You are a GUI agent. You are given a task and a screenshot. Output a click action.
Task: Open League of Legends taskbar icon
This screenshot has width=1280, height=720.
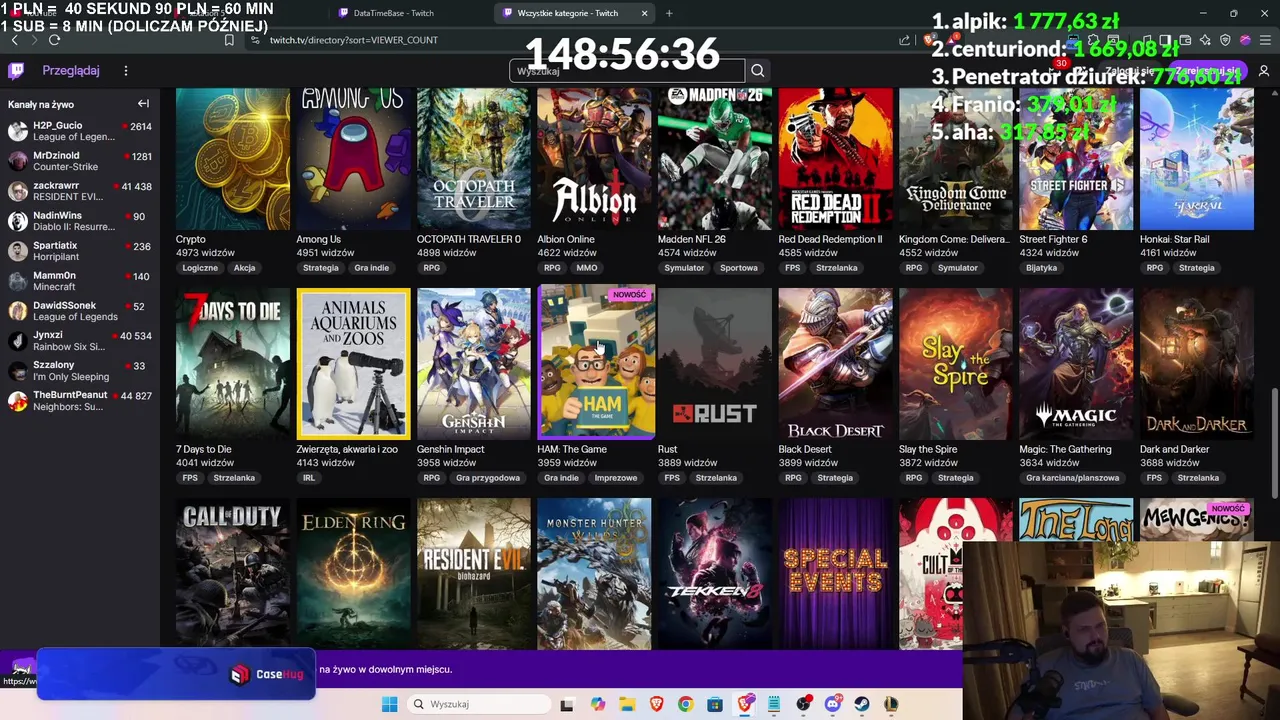coord(890,704)
